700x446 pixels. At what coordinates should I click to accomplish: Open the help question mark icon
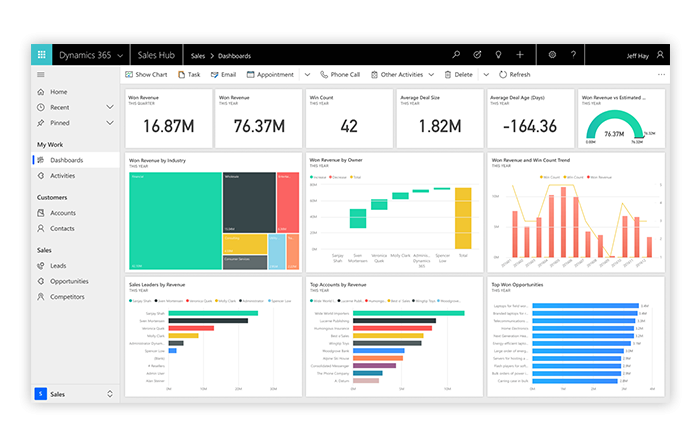[573, 55]
